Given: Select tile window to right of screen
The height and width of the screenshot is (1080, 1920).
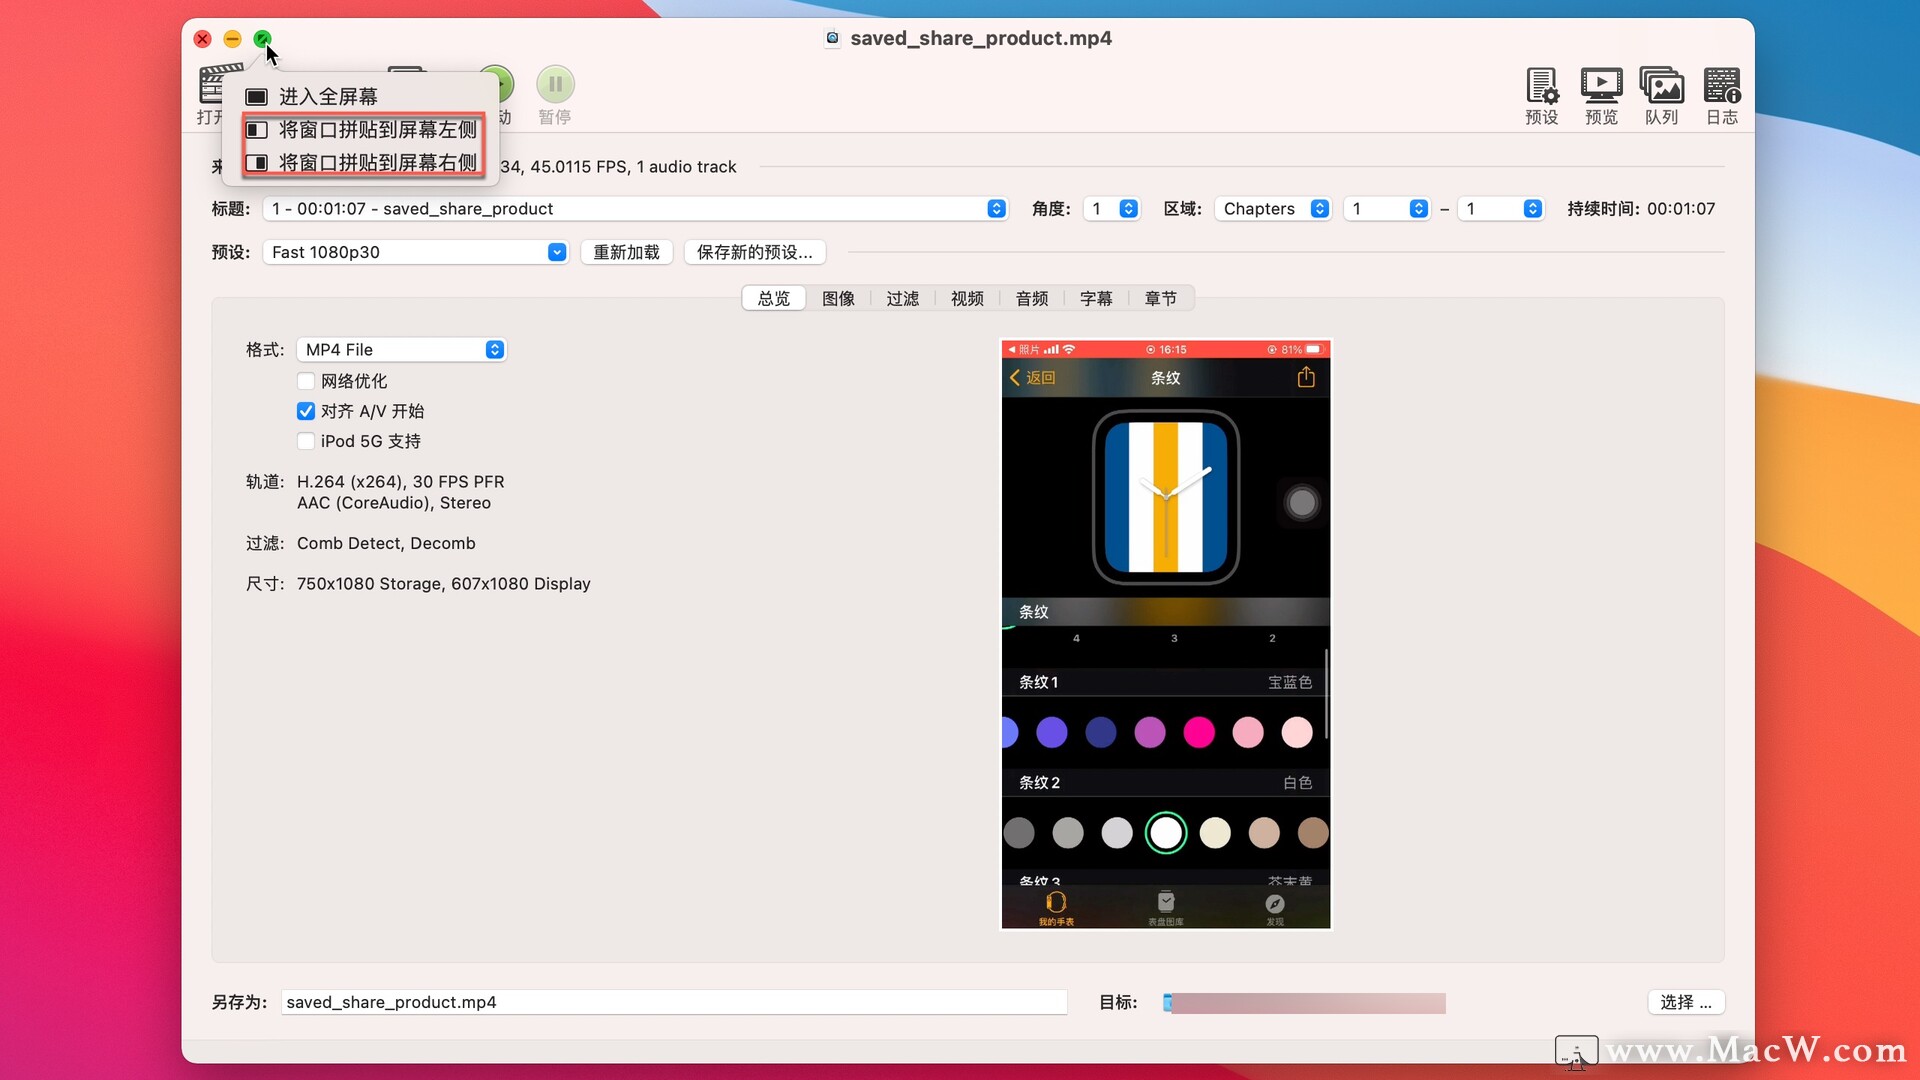Looking at the screenshot, I should point(362,163).
